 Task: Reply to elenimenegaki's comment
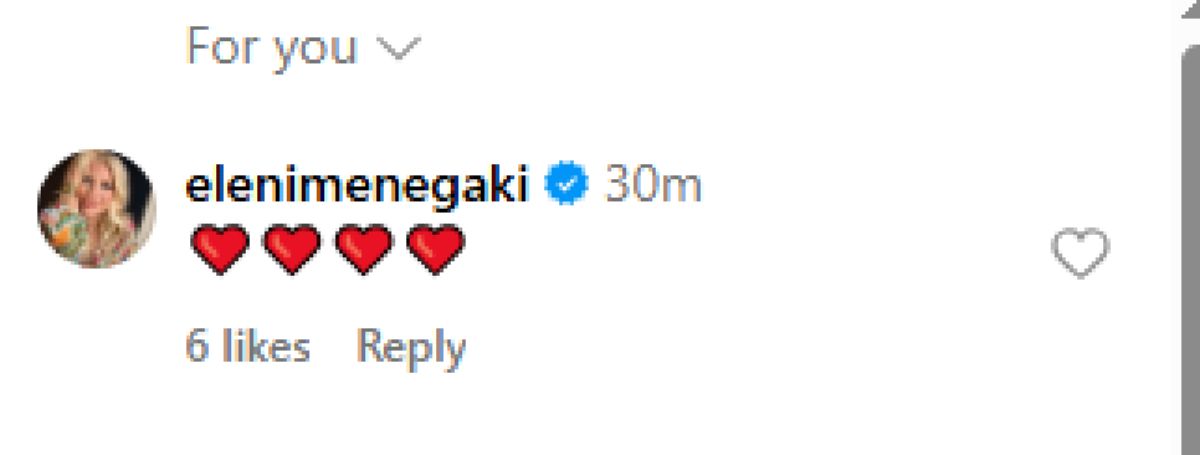411,348
